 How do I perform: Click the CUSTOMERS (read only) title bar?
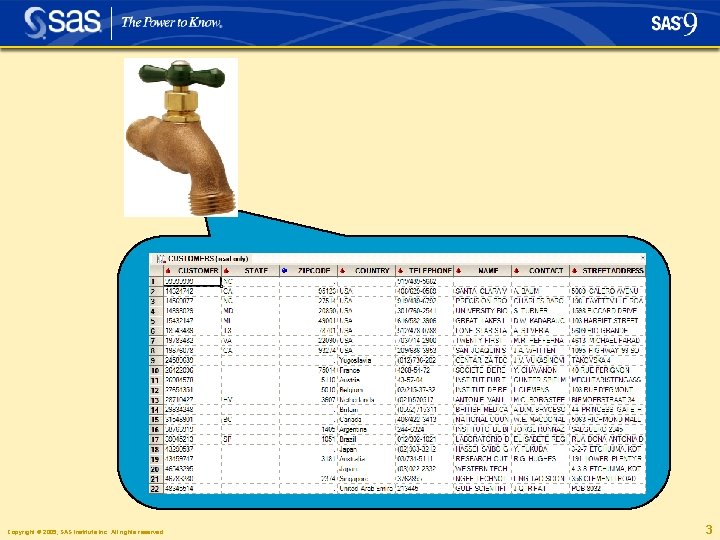tap(397, 259)
